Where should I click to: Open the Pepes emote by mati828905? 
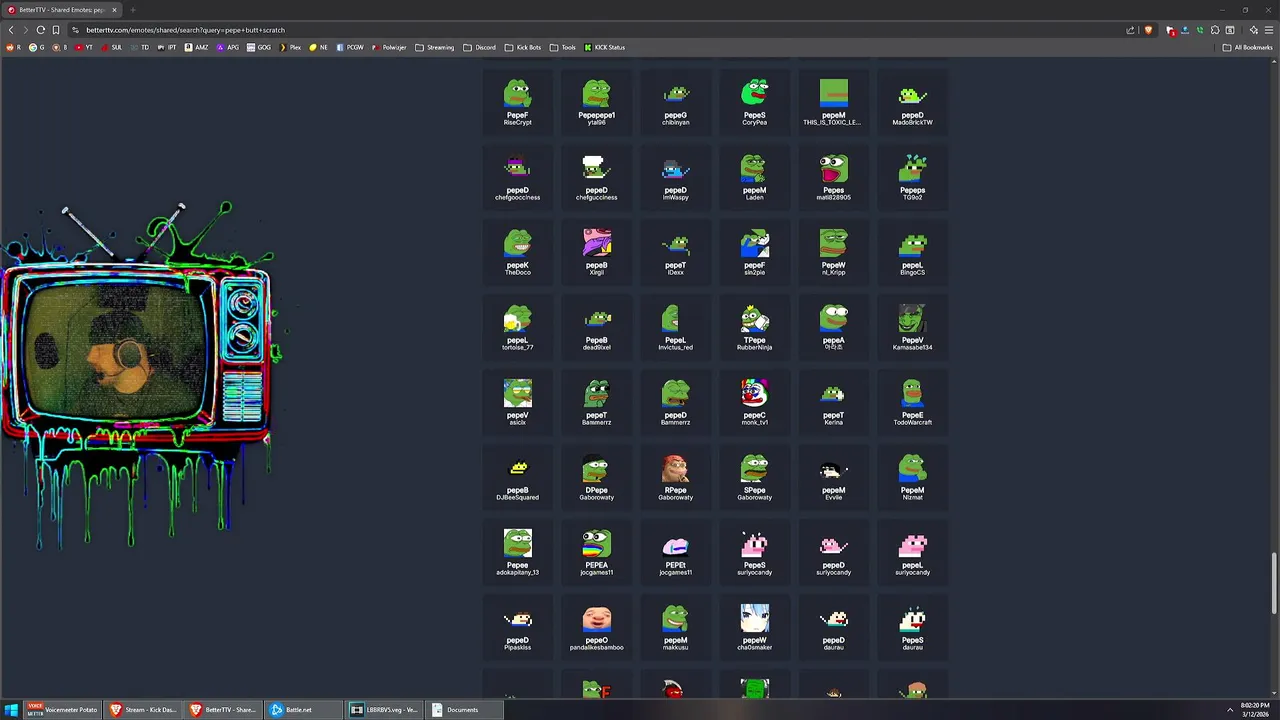click(833, 177)
